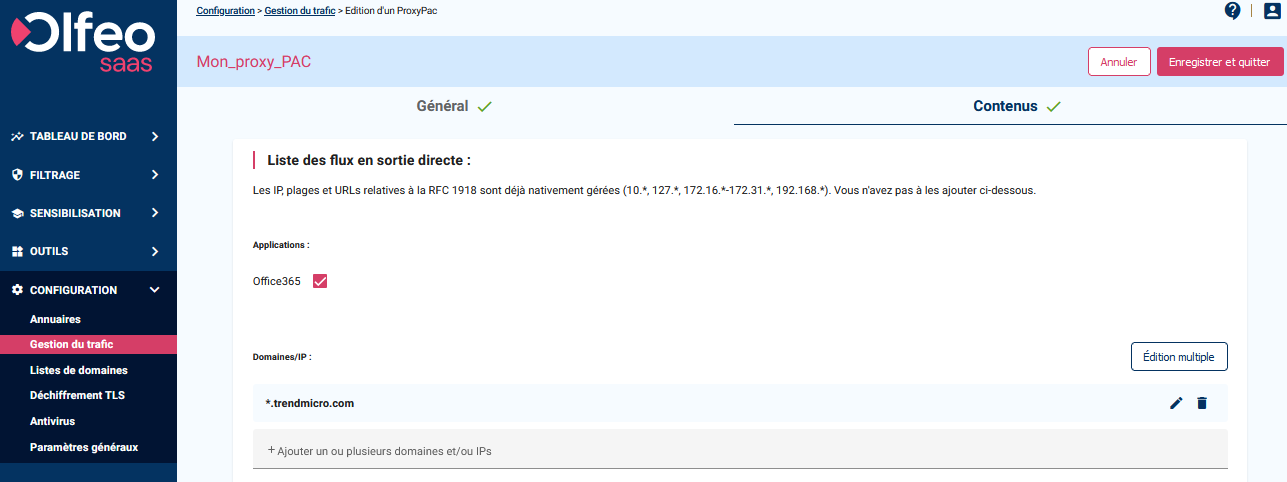This screenshot has height=482, width=1287.
Task: Uncheck the Office365 checkbox
Action: pos(320,281)
